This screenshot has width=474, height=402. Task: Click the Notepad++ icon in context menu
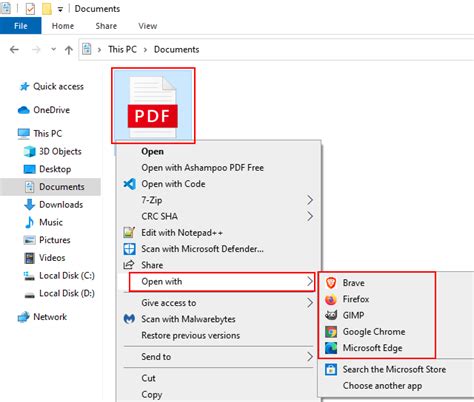click(129, 232)
